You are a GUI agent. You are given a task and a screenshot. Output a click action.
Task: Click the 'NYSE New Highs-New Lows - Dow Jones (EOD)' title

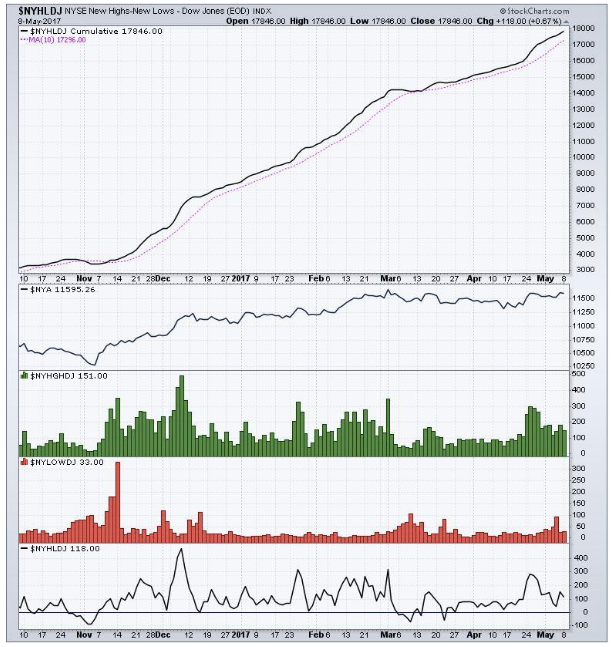tap(157, 11)
